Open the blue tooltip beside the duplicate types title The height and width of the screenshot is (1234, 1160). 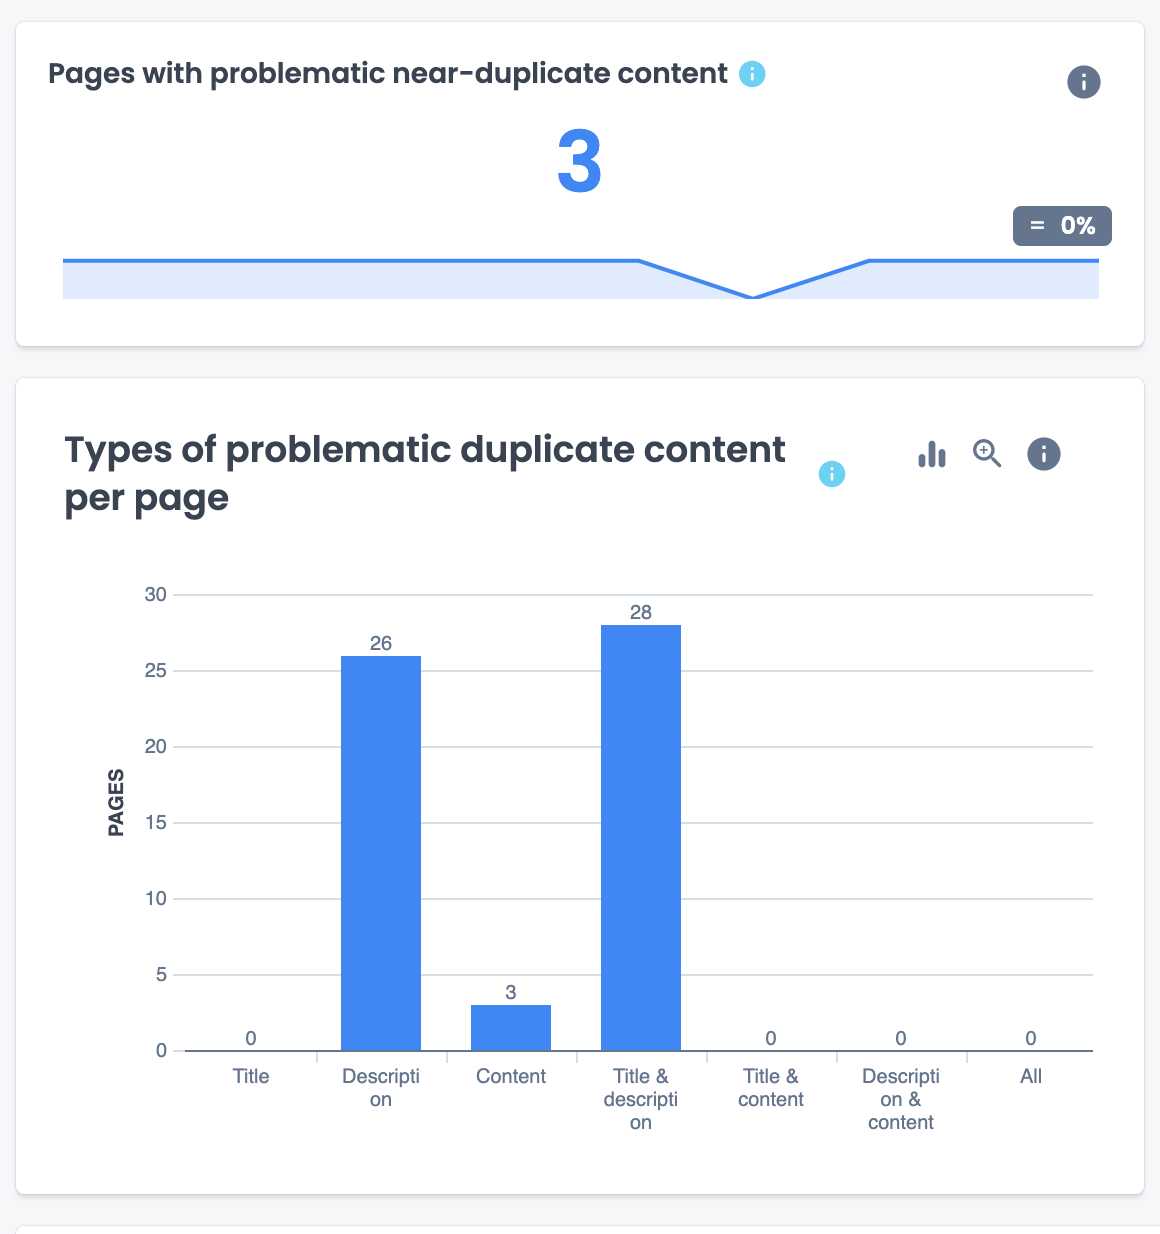click(831, 475)
